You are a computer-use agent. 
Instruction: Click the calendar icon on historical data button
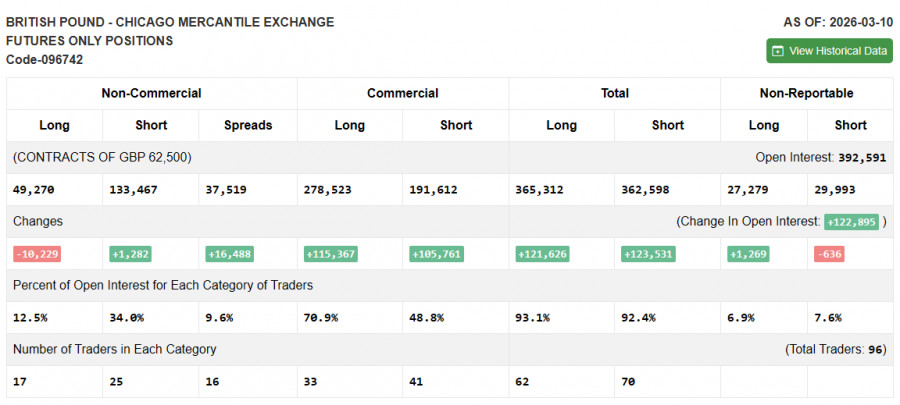tap(778, 51)
